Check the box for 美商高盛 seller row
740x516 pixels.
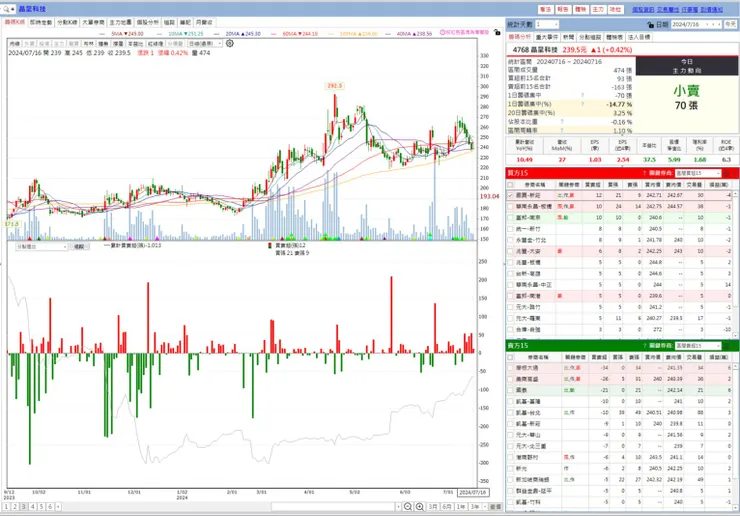pyautogui.click(x=510, y=379)
